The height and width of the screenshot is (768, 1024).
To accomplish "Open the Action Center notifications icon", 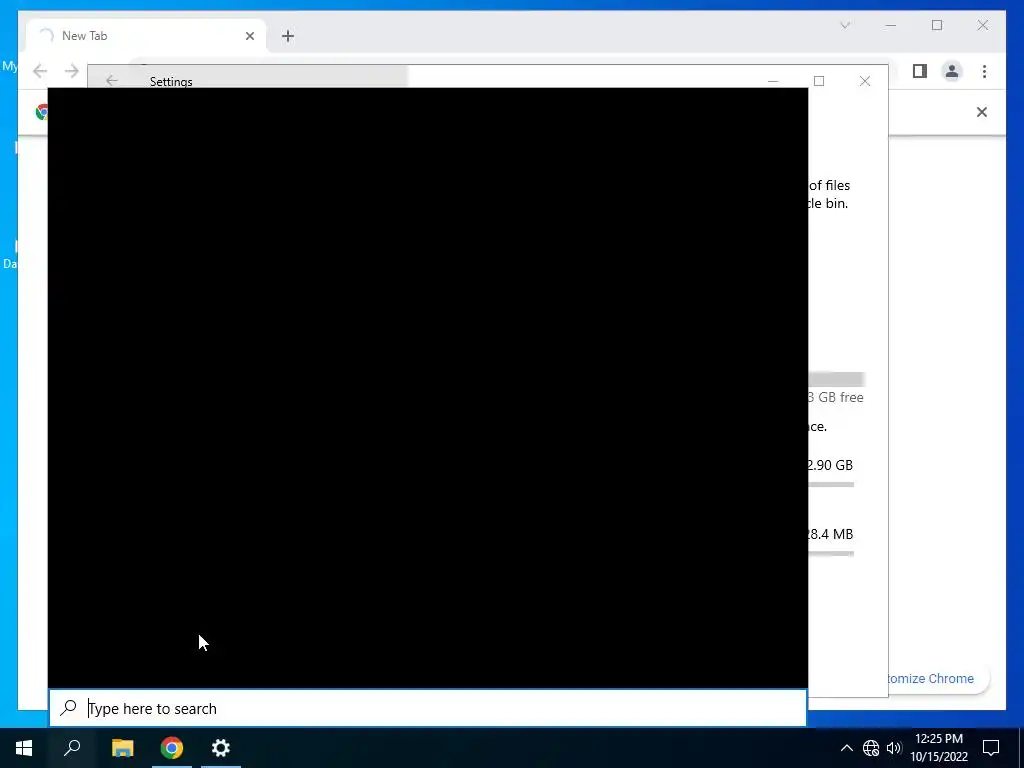I will (991, 748).
